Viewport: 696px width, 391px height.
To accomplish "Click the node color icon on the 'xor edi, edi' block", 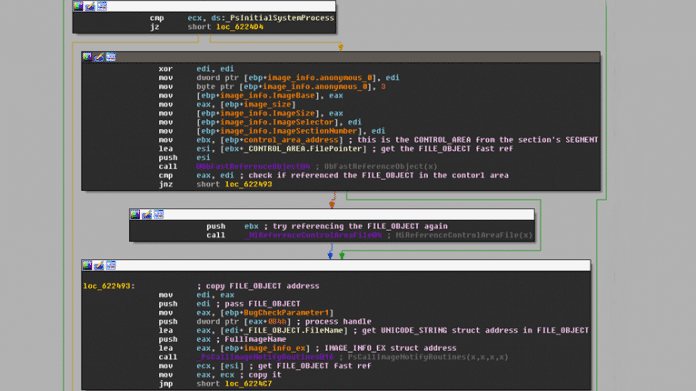I will (87, 57).
